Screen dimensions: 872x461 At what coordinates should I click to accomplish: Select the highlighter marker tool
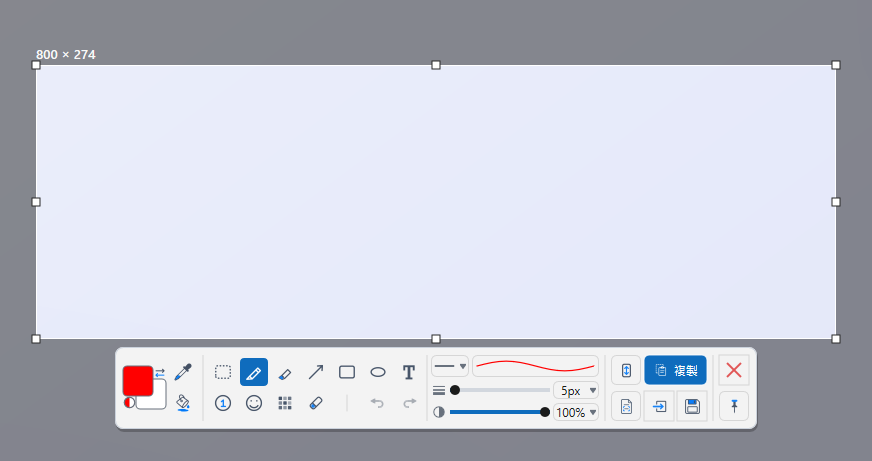[285, 373]
